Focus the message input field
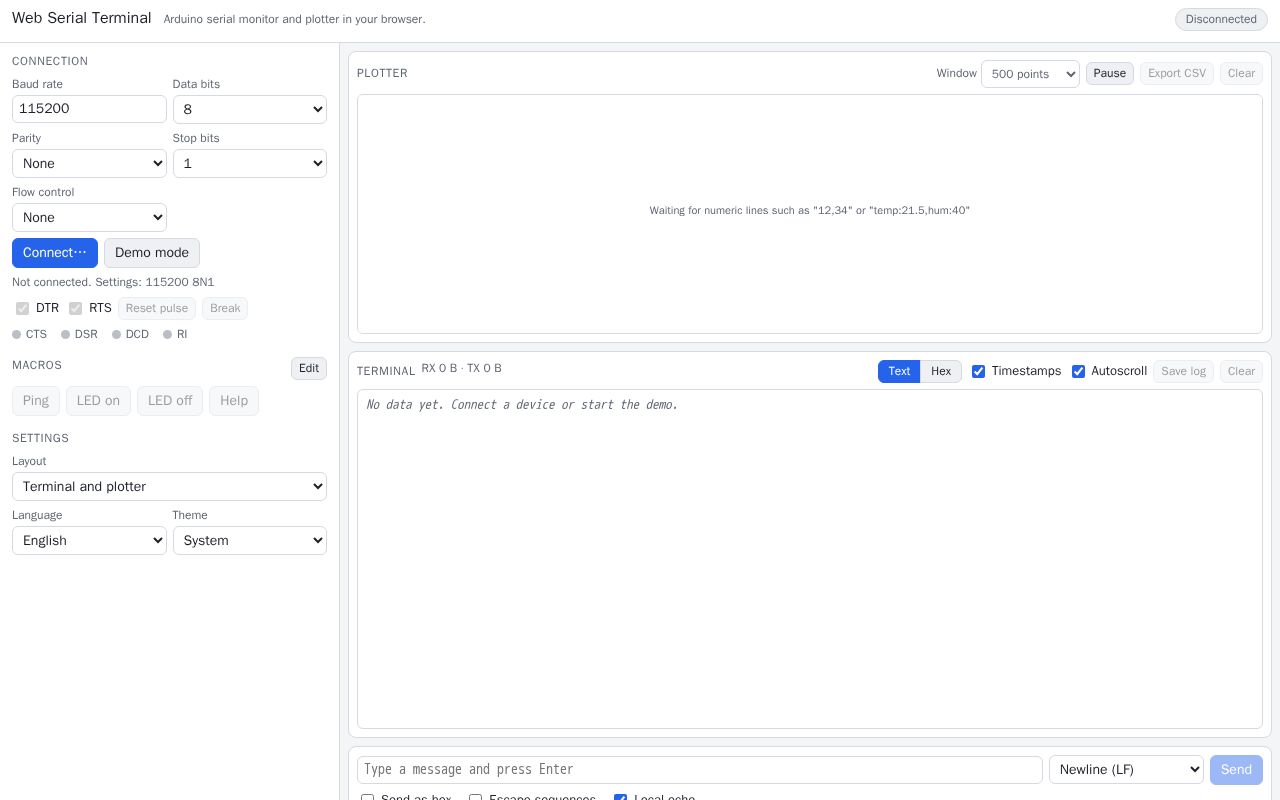The image size is (1280, 800). tap(700, 770)
